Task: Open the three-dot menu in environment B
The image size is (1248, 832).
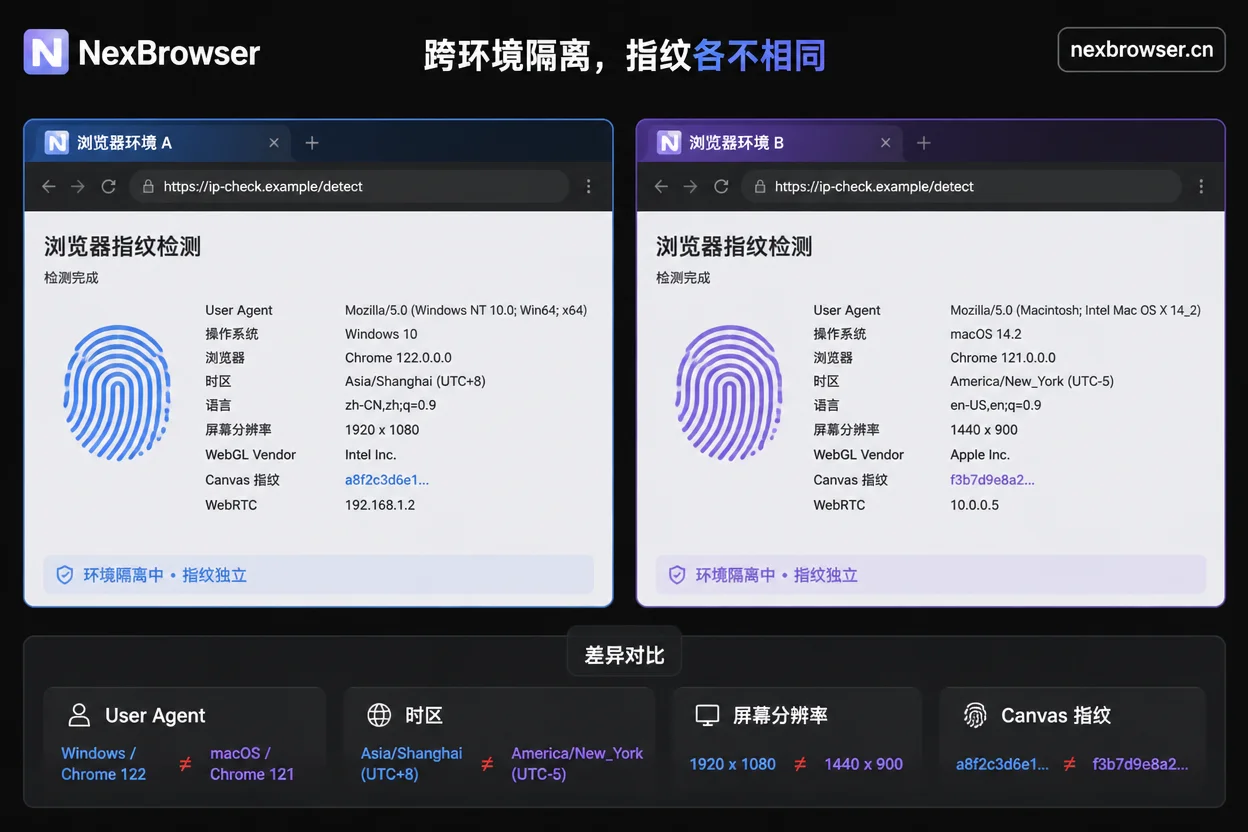Action: [1201, 186]
